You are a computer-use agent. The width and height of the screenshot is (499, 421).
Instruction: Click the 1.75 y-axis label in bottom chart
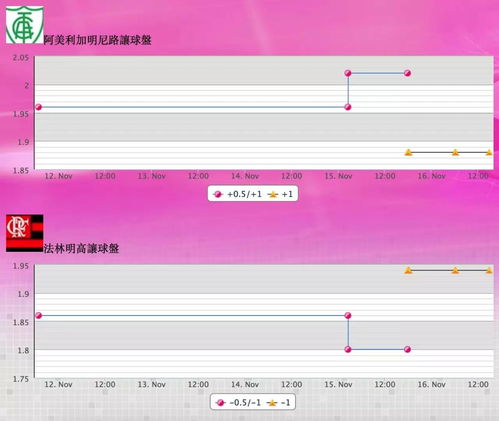coord(21,379)
